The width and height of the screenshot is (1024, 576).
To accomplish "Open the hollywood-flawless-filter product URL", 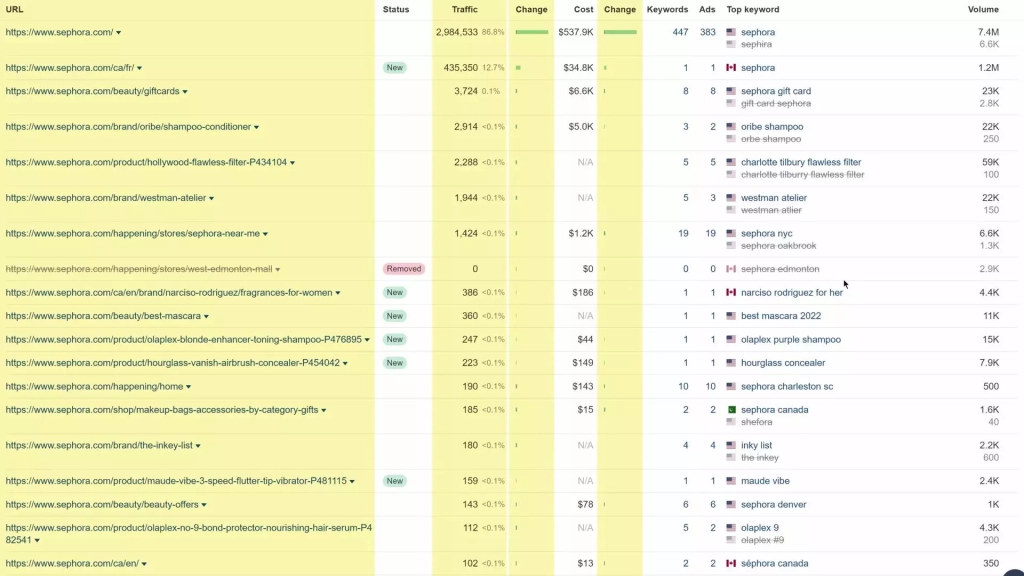I will pos(146,162).
